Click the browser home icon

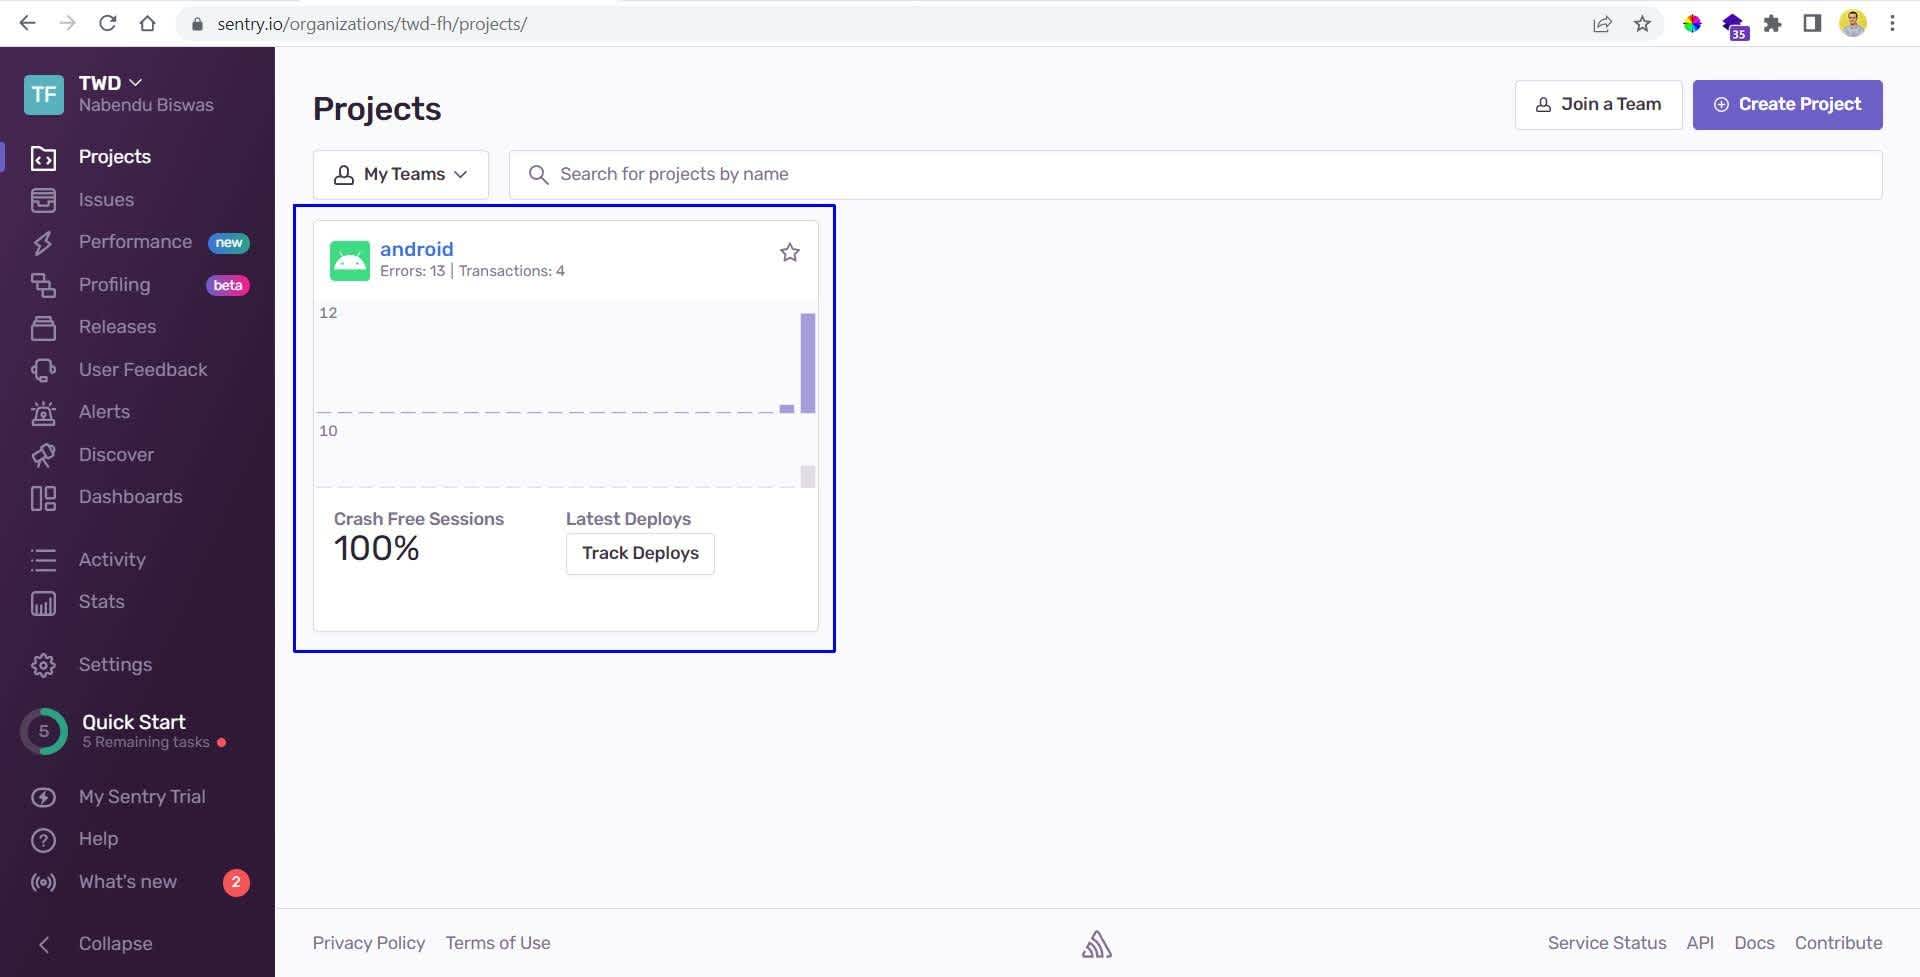click(x=147, y=23)
